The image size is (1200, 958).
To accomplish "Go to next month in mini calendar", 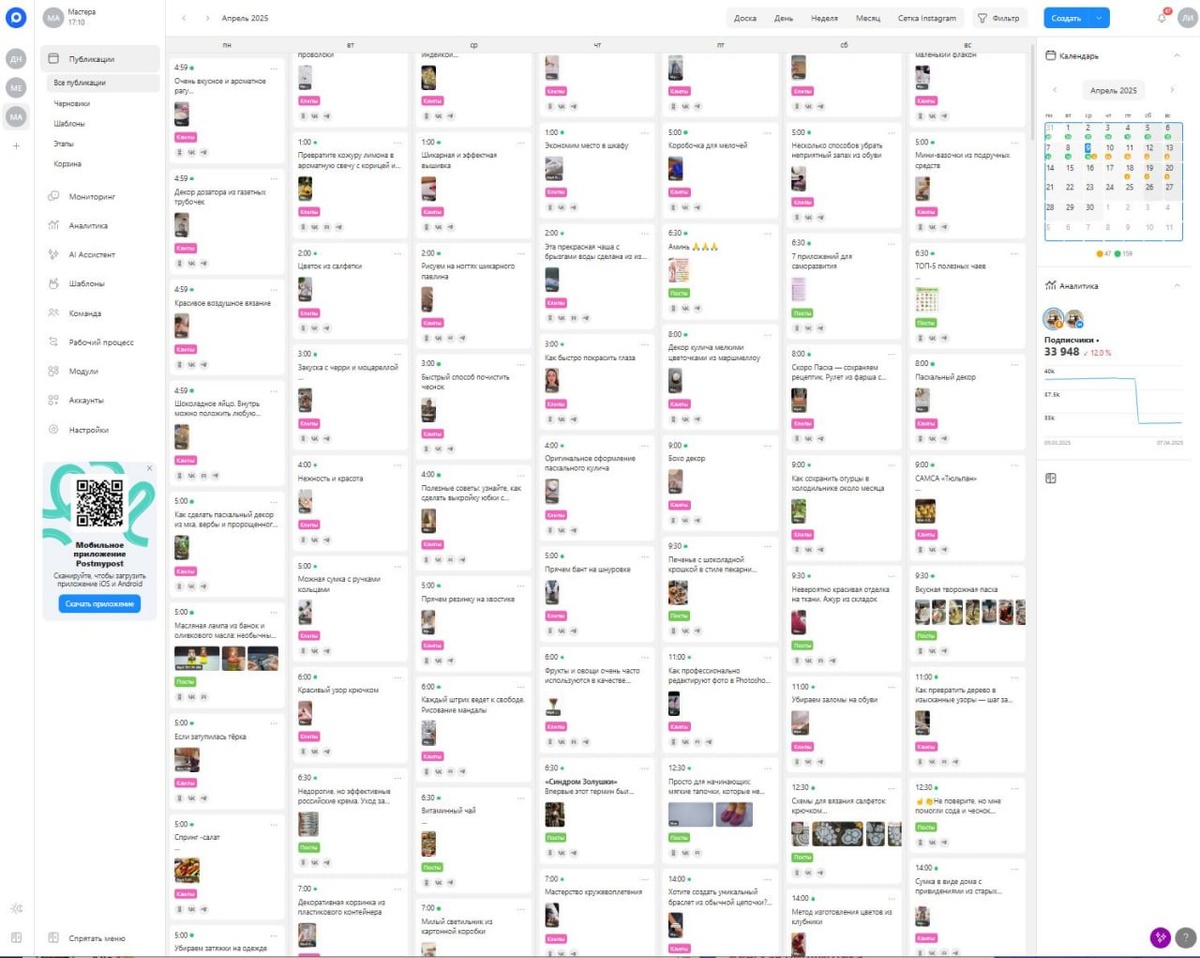I will tap(1172, 90).
